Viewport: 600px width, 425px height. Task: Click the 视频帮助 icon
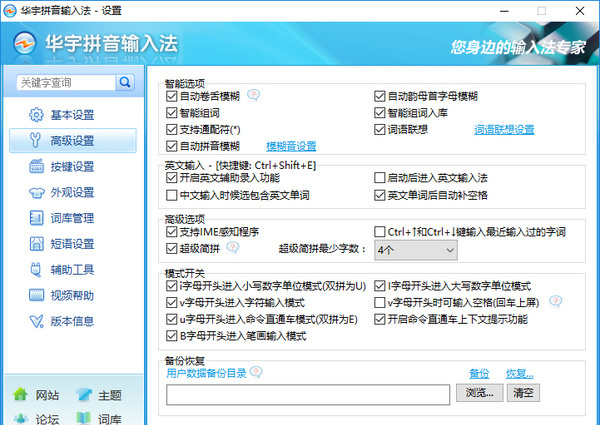[36, 295]
